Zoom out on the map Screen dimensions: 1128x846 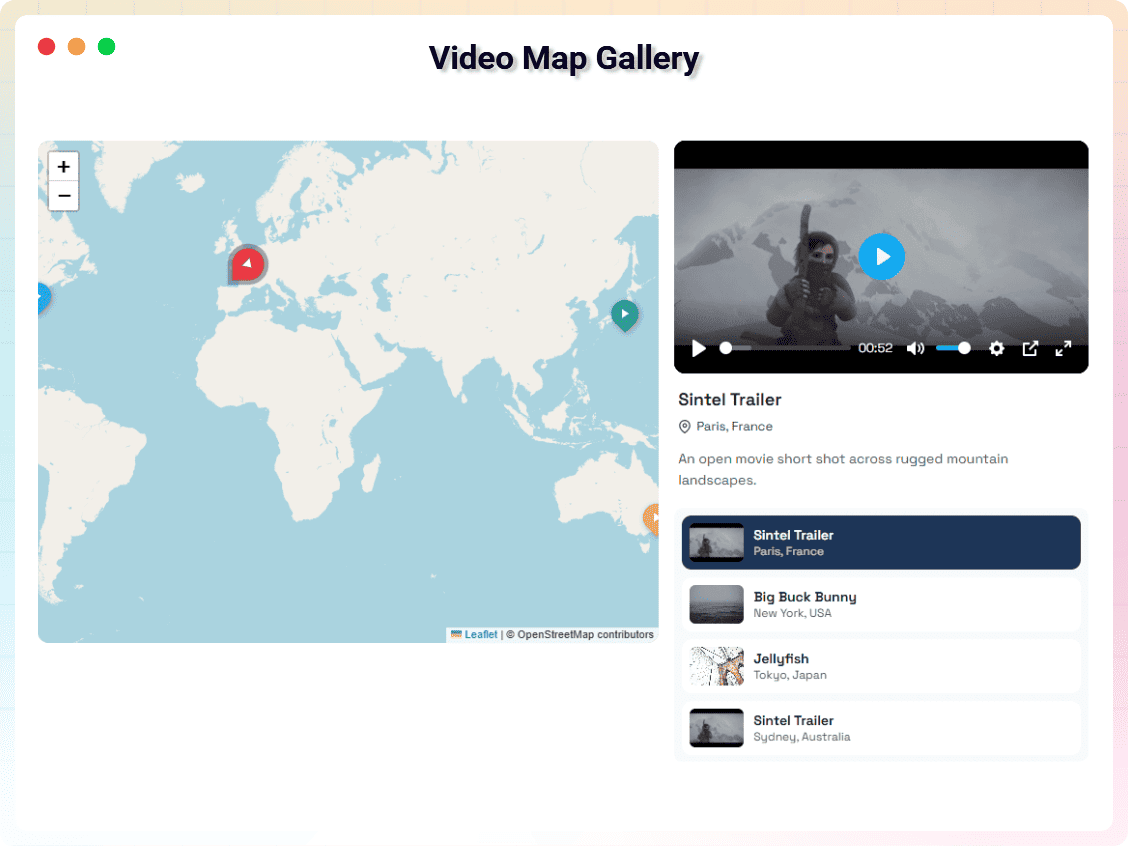[x=63, y=196]
